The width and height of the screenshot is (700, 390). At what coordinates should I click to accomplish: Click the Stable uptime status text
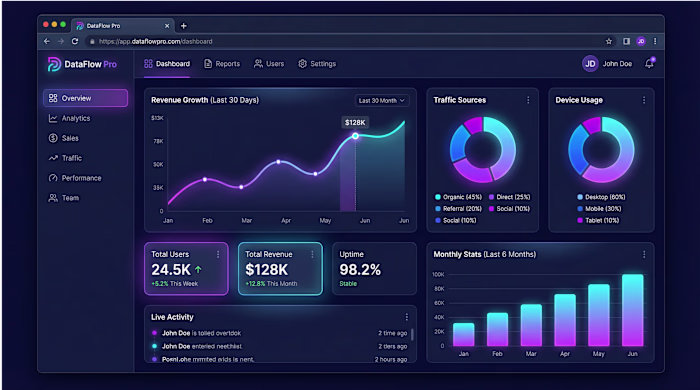pos(348,284)
